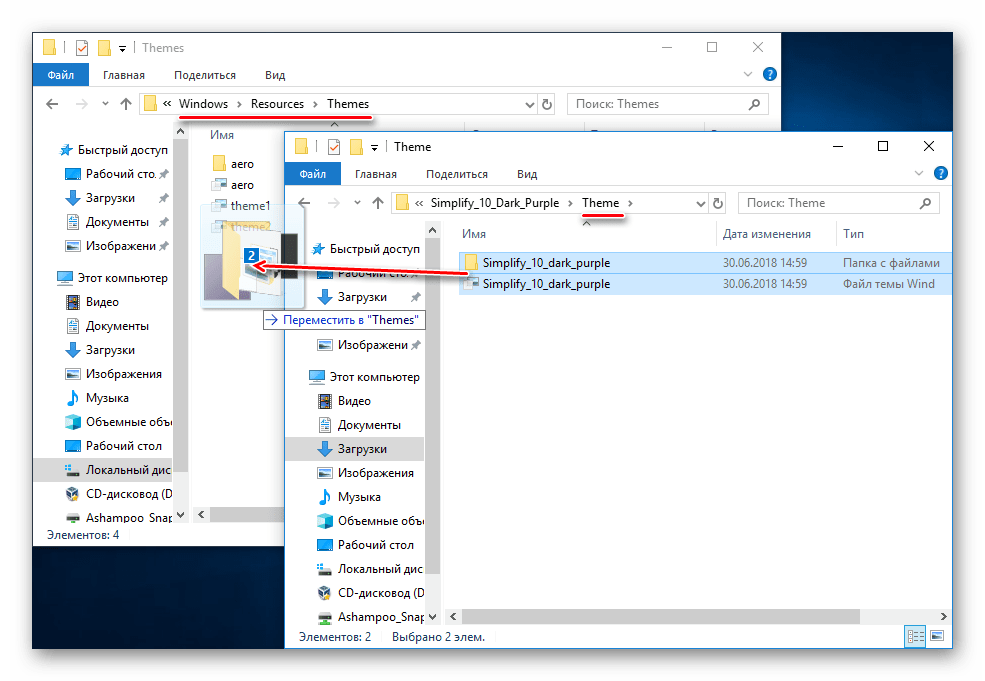Viewport: 985px width, 681px height.
Task: Click the Resources breadcrumb in the address bar
Action: coord(277,104)
